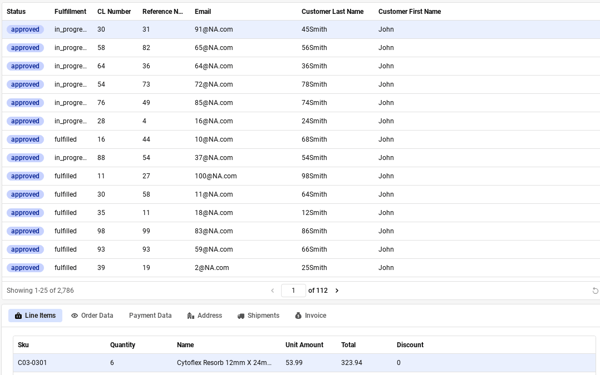Screen dimensions: 600x375
Task: Click the Customer Last Name header
Action: coord(333,11)
